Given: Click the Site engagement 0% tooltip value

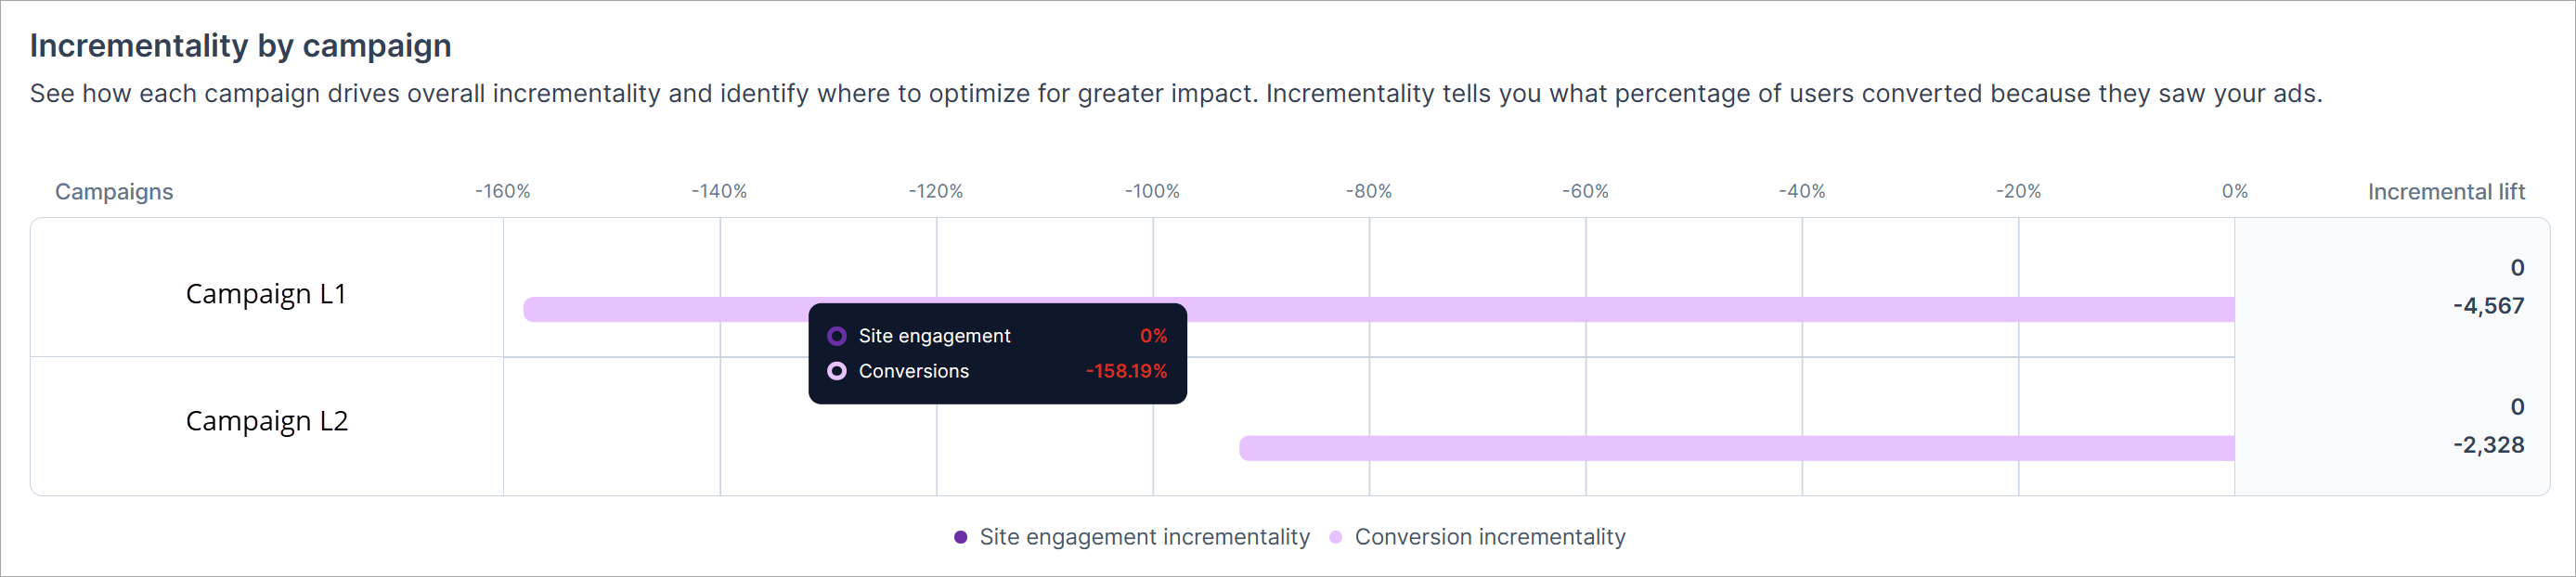Looking at the screenshot, I should [x=1153, y=336].
